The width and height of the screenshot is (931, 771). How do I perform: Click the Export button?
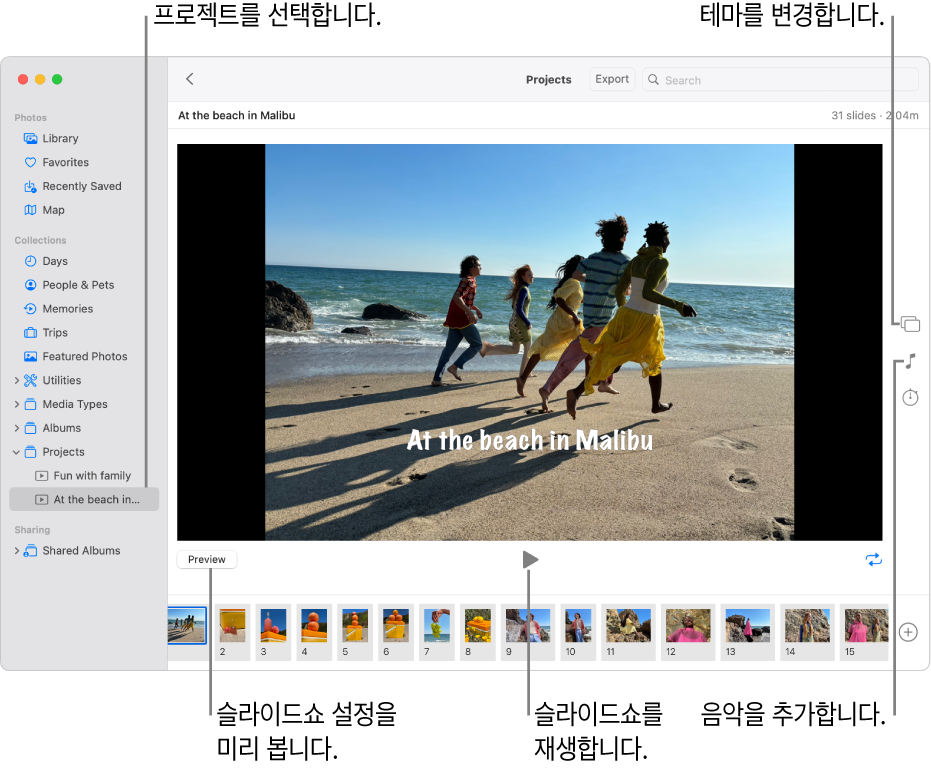(612, 79)
